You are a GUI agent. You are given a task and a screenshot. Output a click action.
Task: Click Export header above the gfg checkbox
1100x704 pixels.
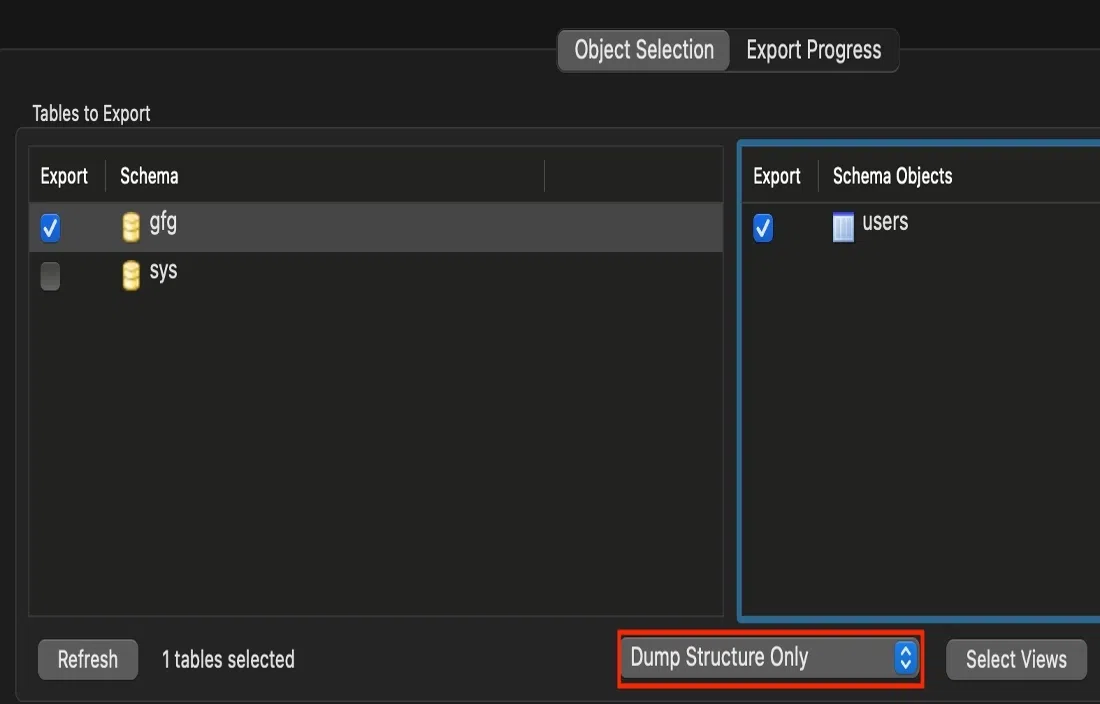64,176
